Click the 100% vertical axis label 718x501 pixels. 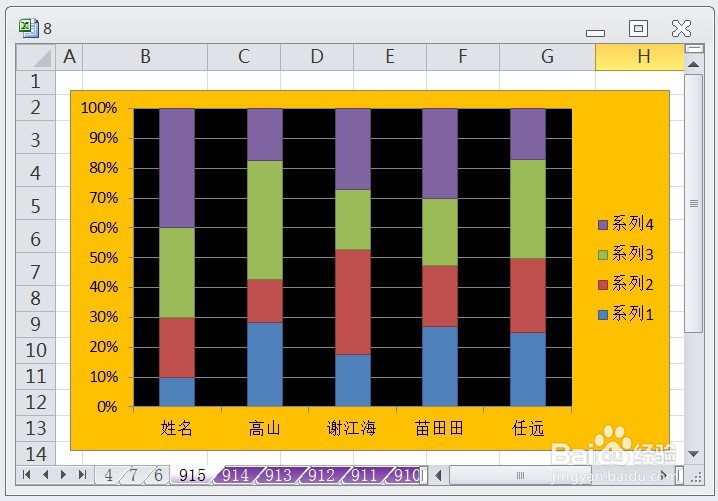pos(99,108)
